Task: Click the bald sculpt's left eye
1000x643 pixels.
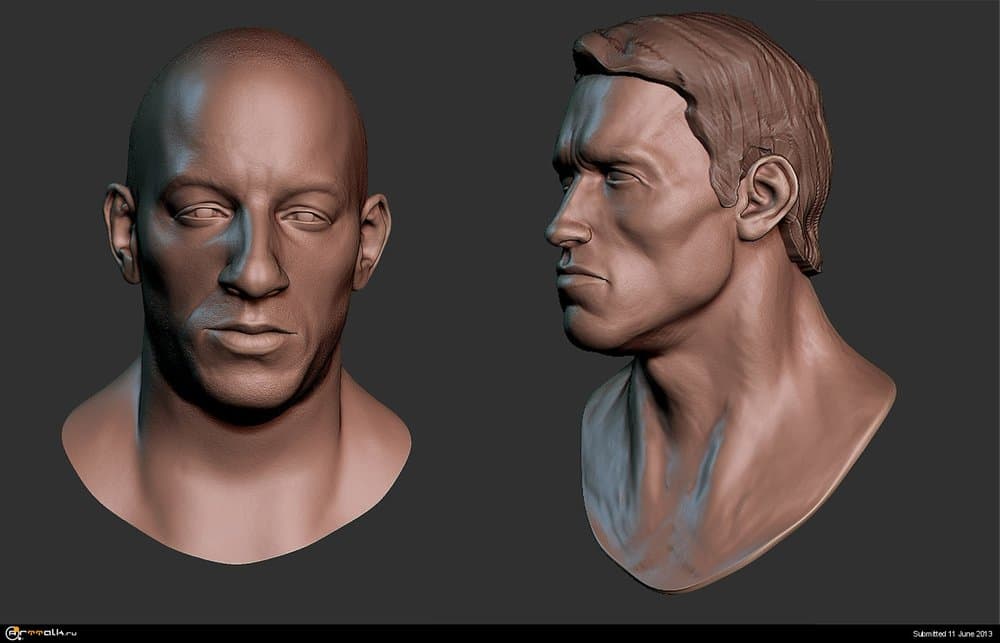Action: [200, 212]
